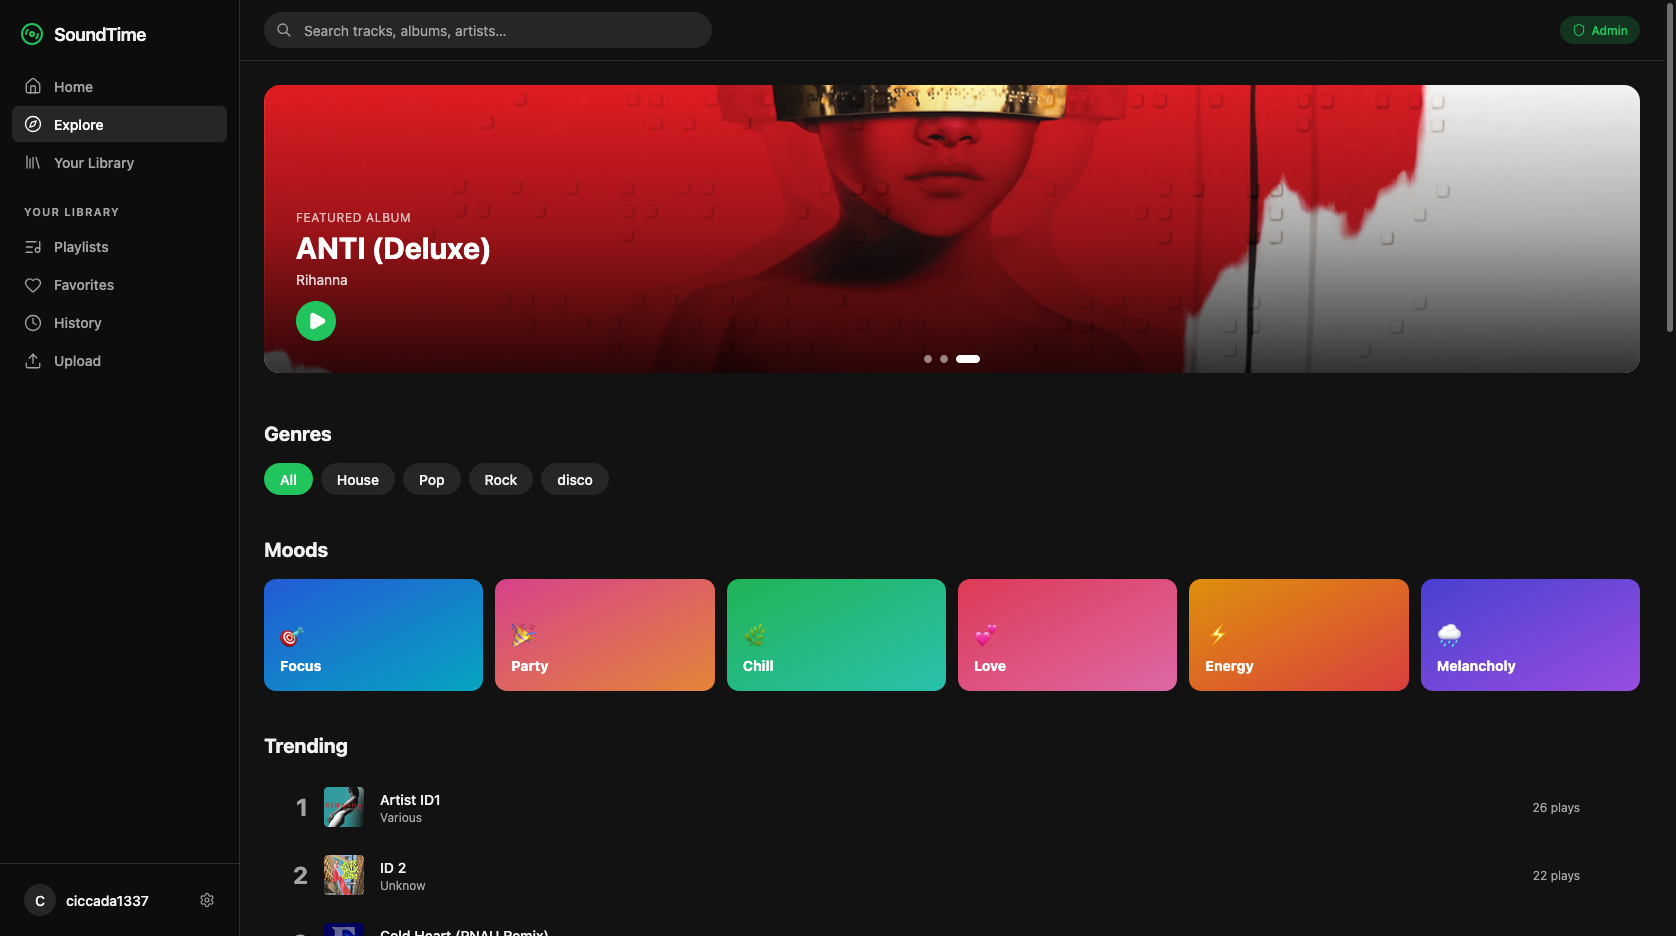Viewport: 1676px width, 936px height.
Task: Click the Focus mood target emoji
Action: [x=291, y=635]
